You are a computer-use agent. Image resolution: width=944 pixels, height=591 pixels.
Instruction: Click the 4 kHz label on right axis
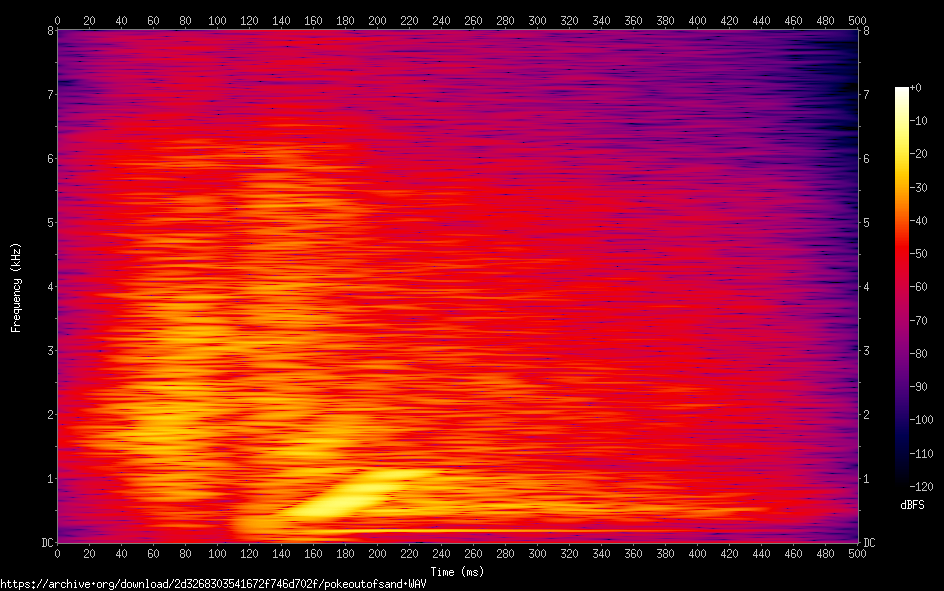point(866,286)
